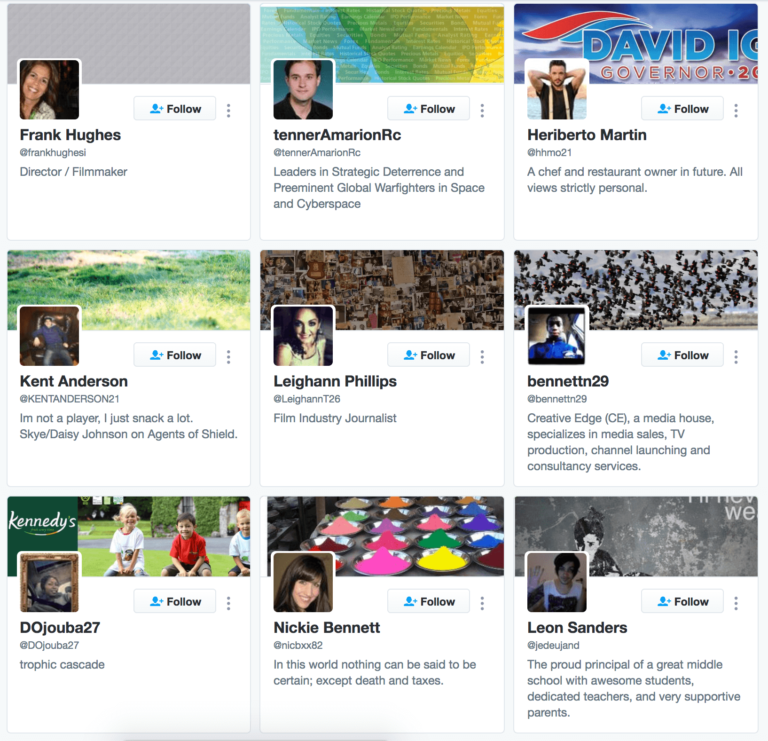The image size is (768, 741).
Task: Open Nickie Bennett's profile name link
Action: [x=327, y=627]
